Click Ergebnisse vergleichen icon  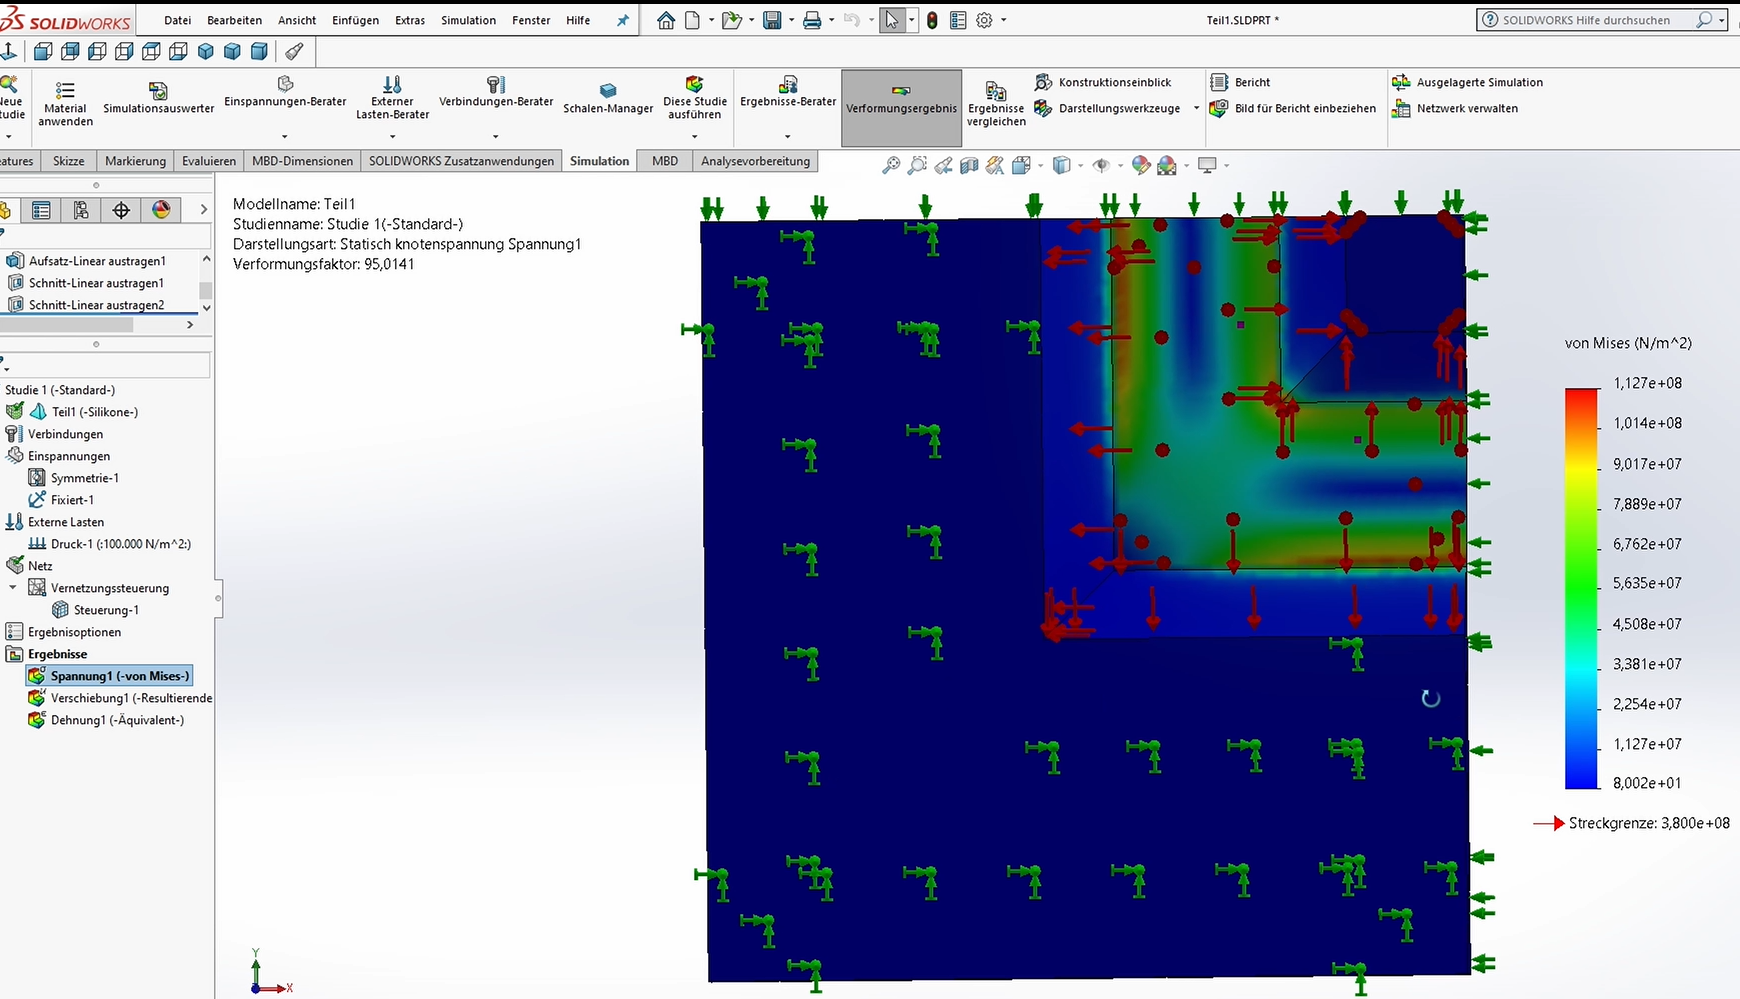995,92
